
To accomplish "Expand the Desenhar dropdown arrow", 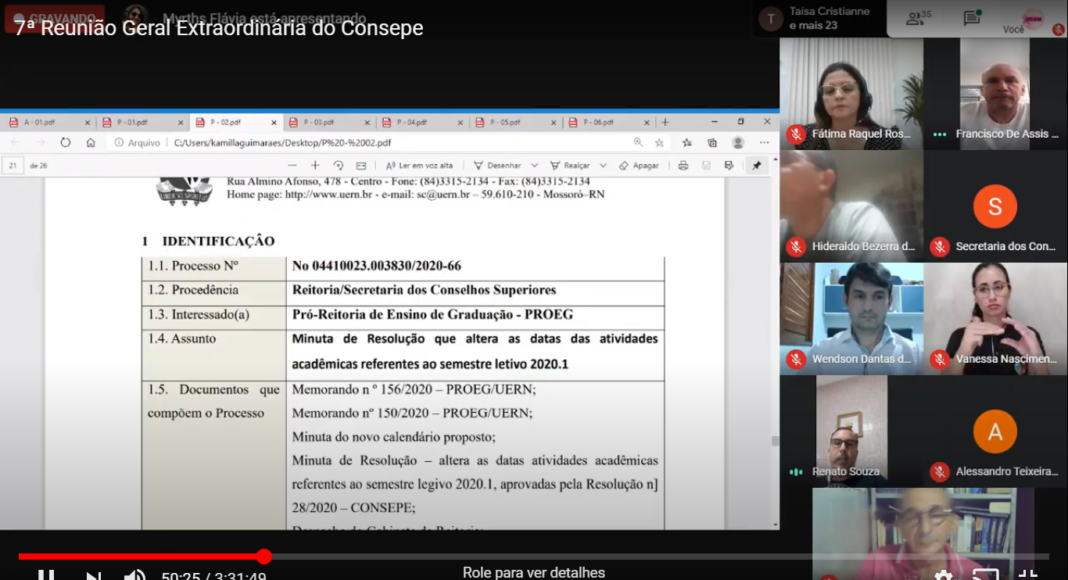I will (x=535, y=165).
